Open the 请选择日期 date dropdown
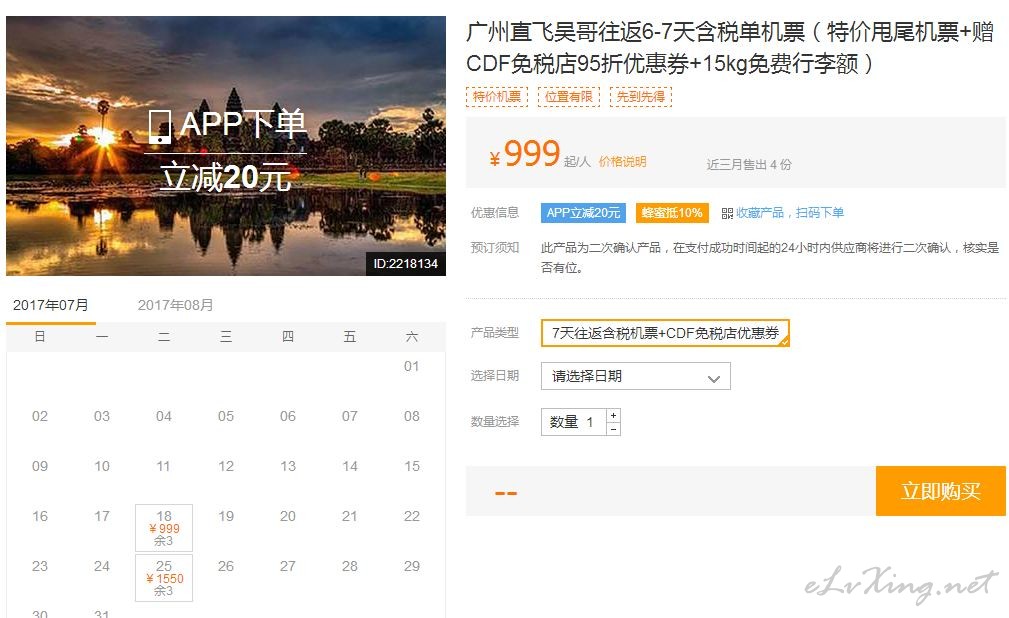The height and width of the screenshot is (618, 1009). pos(636,376)
